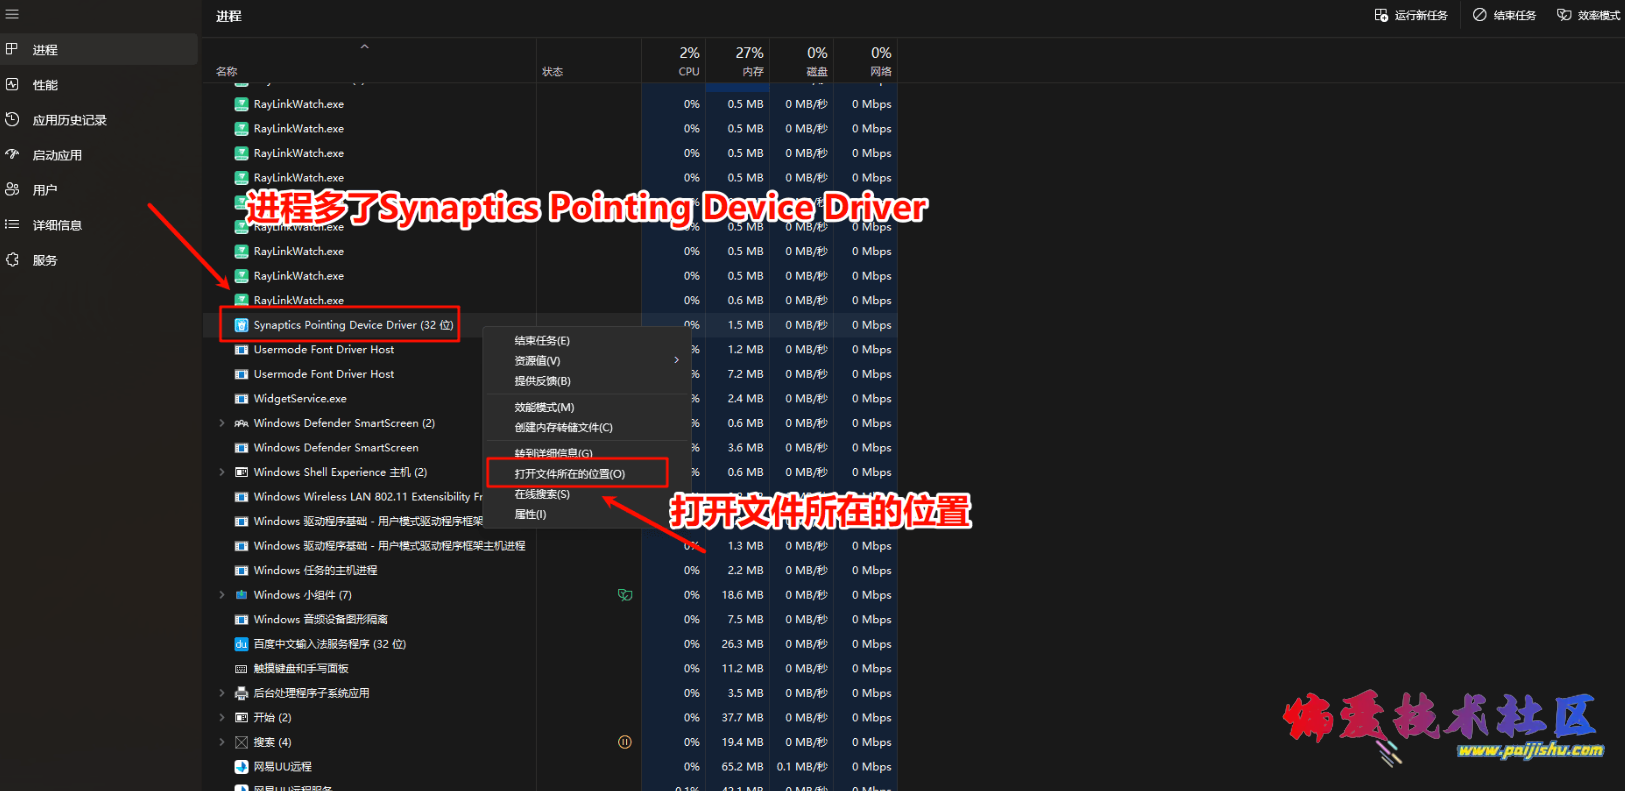The height and width of the screenshot is (791, 1625).
Task: Click the Synaptics Pointing Device Driver icon
Action: (x=241, y=325)
